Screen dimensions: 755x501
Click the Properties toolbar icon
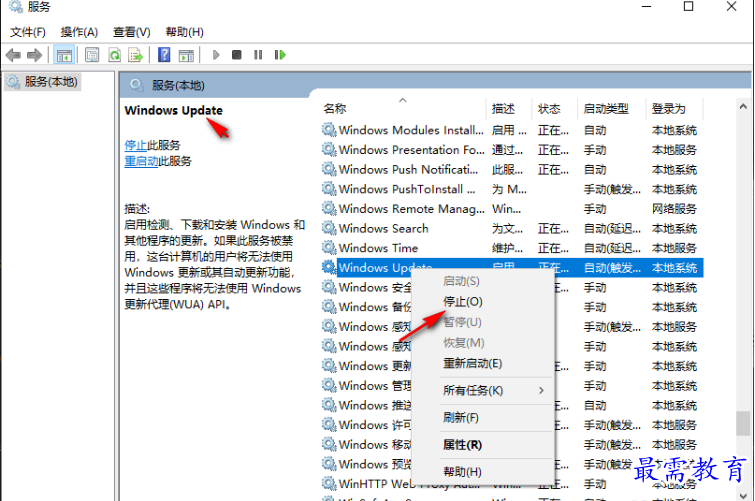click(92, 55)
